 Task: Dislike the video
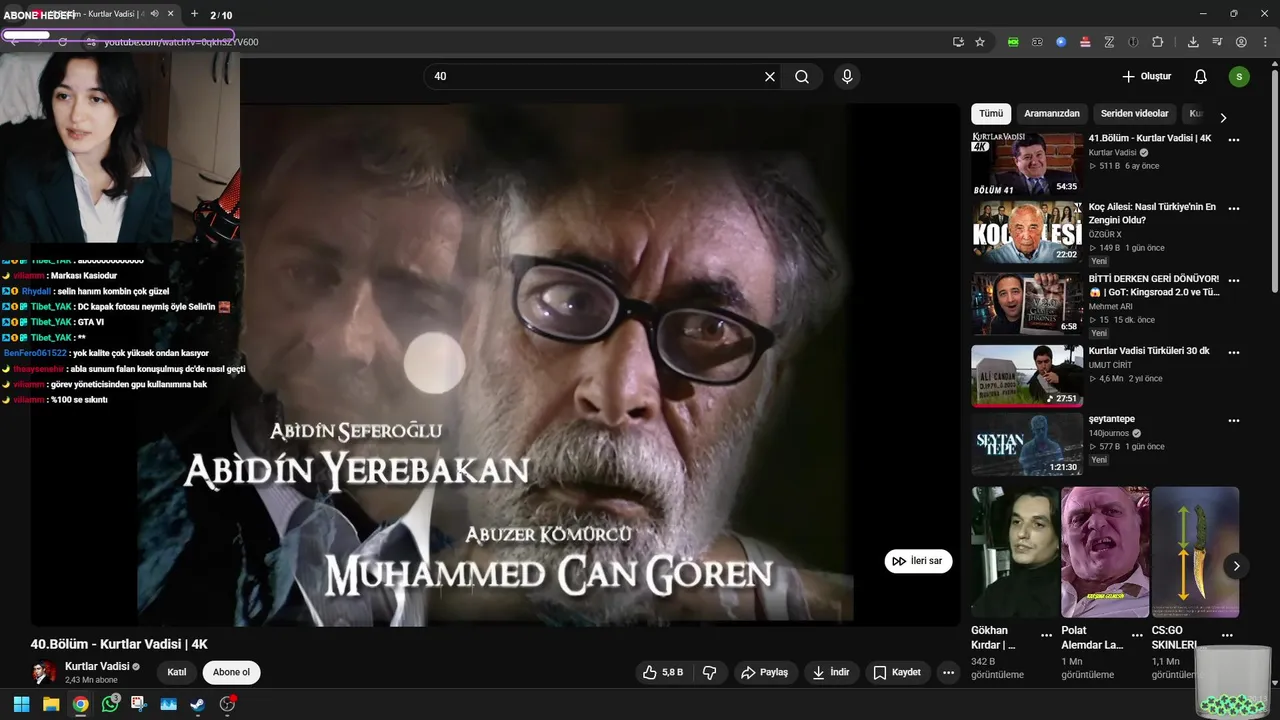tap(710, 673)
